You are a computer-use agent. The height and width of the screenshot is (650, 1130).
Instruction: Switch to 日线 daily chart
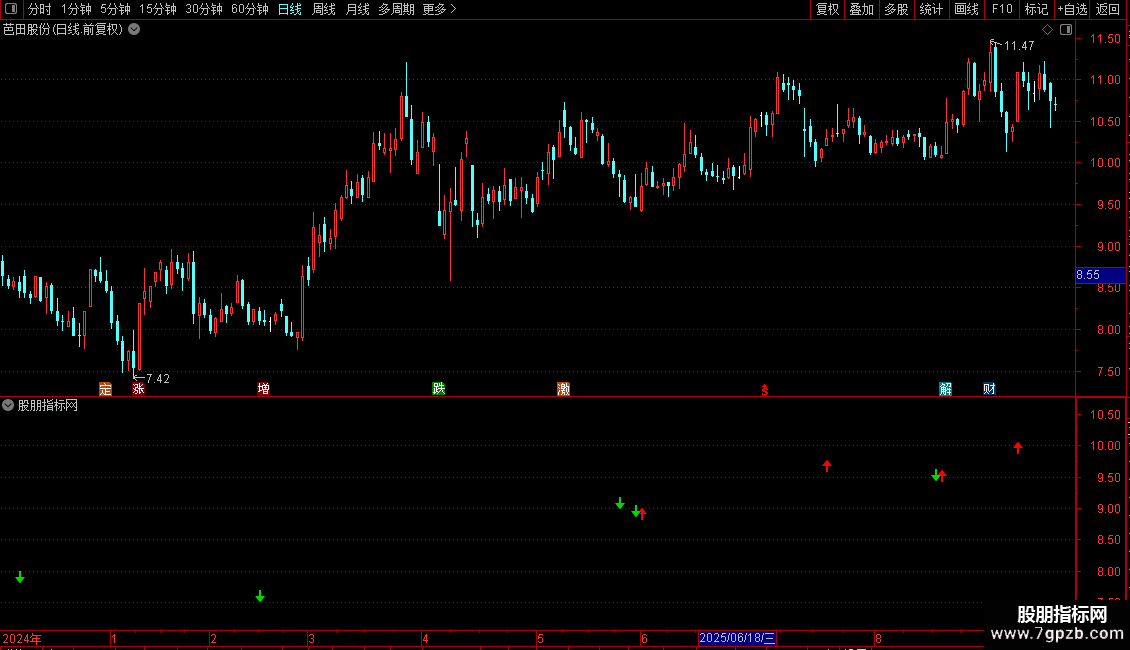point(290,9)
